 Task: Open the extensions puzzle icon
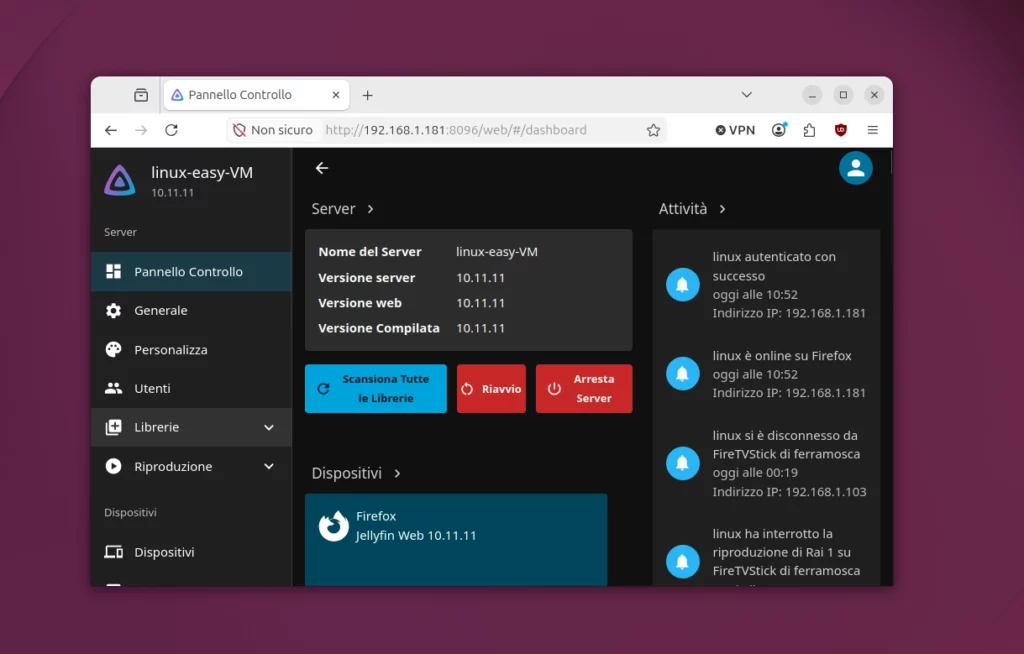(x=809, y=130)
